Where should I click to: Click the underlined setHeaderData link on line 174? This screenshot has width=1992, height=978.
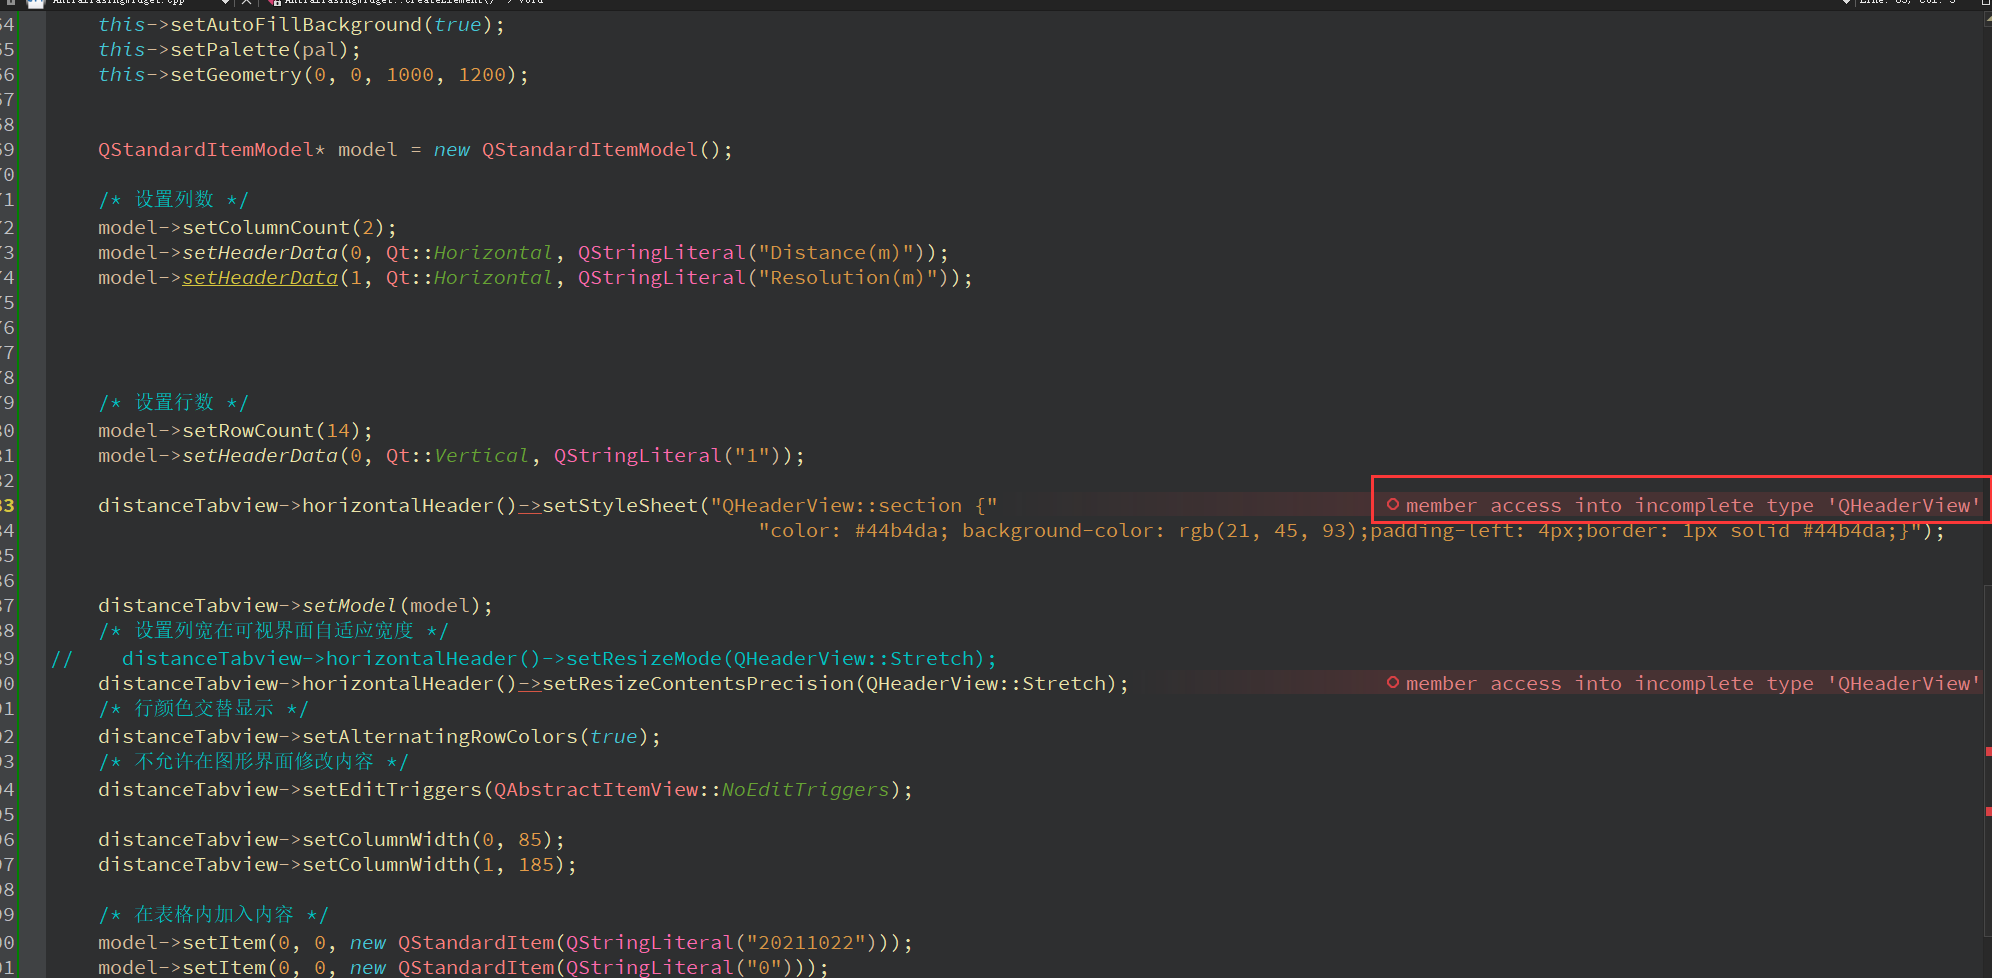point(259,277)
